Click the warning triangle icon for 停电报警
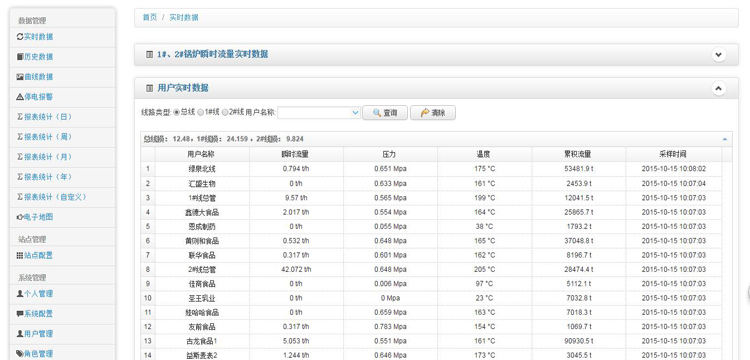 point(20,97)
